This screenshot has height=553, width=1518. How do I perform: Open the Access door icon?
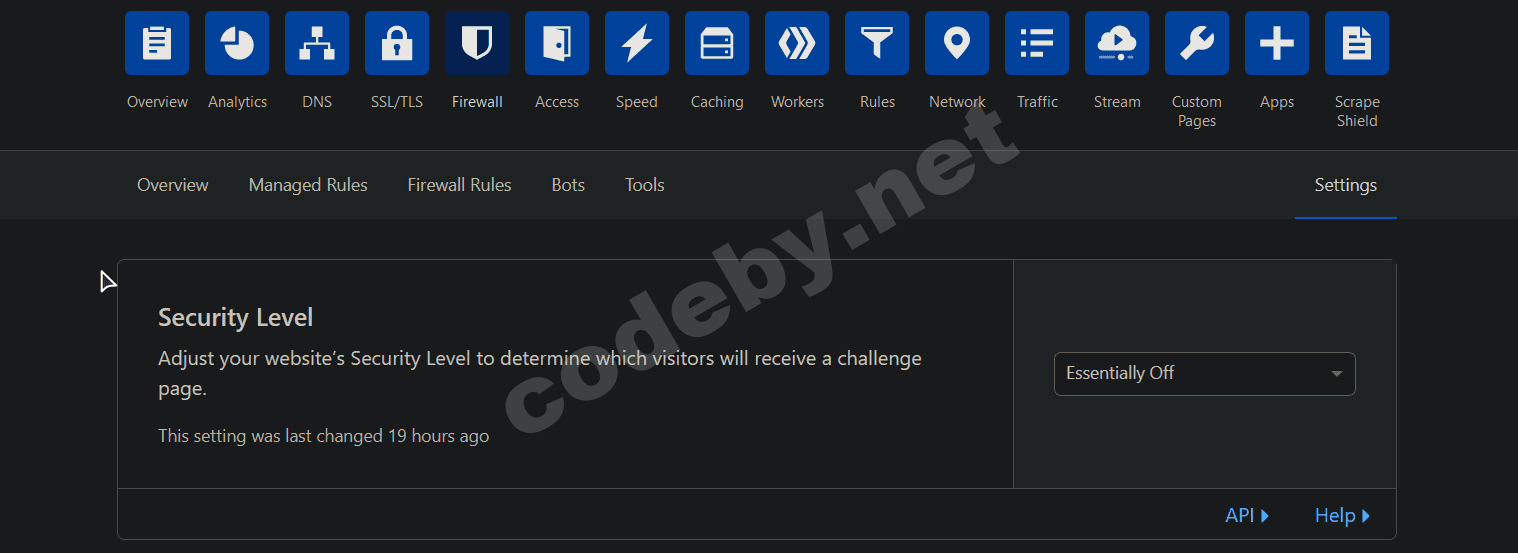[557, 43]
